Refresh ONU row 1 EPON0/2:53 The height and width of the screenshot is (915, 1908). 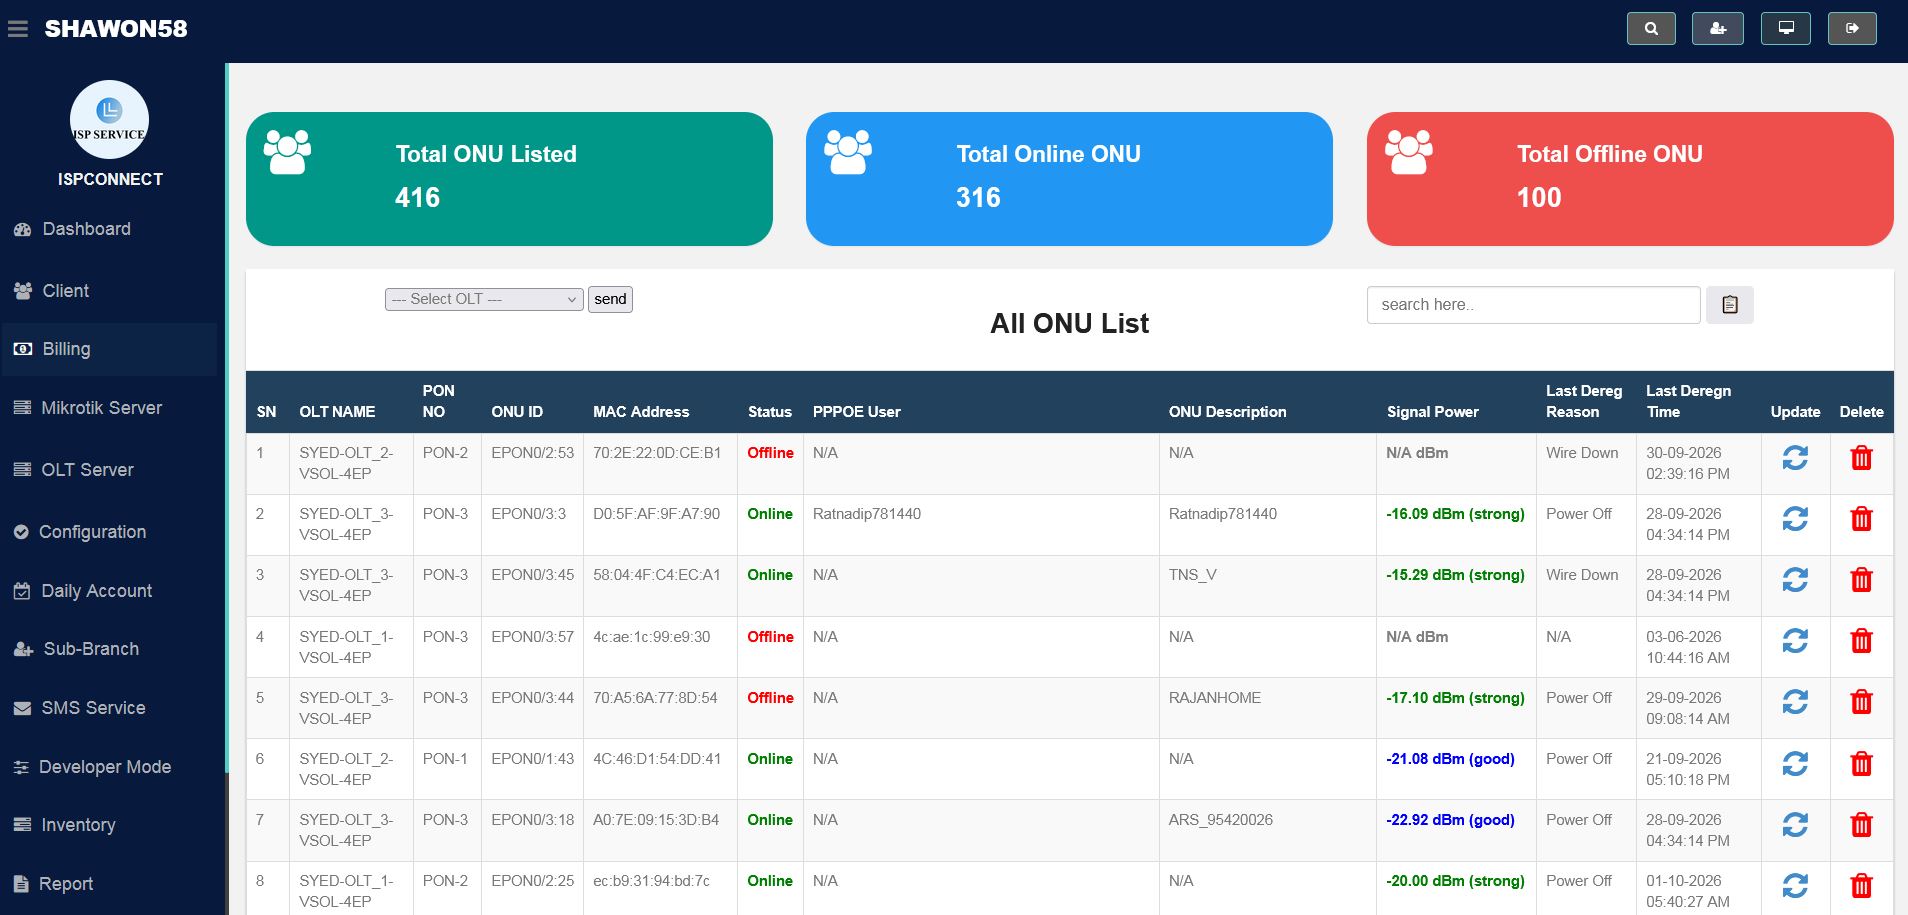[x=1795, y=458]
